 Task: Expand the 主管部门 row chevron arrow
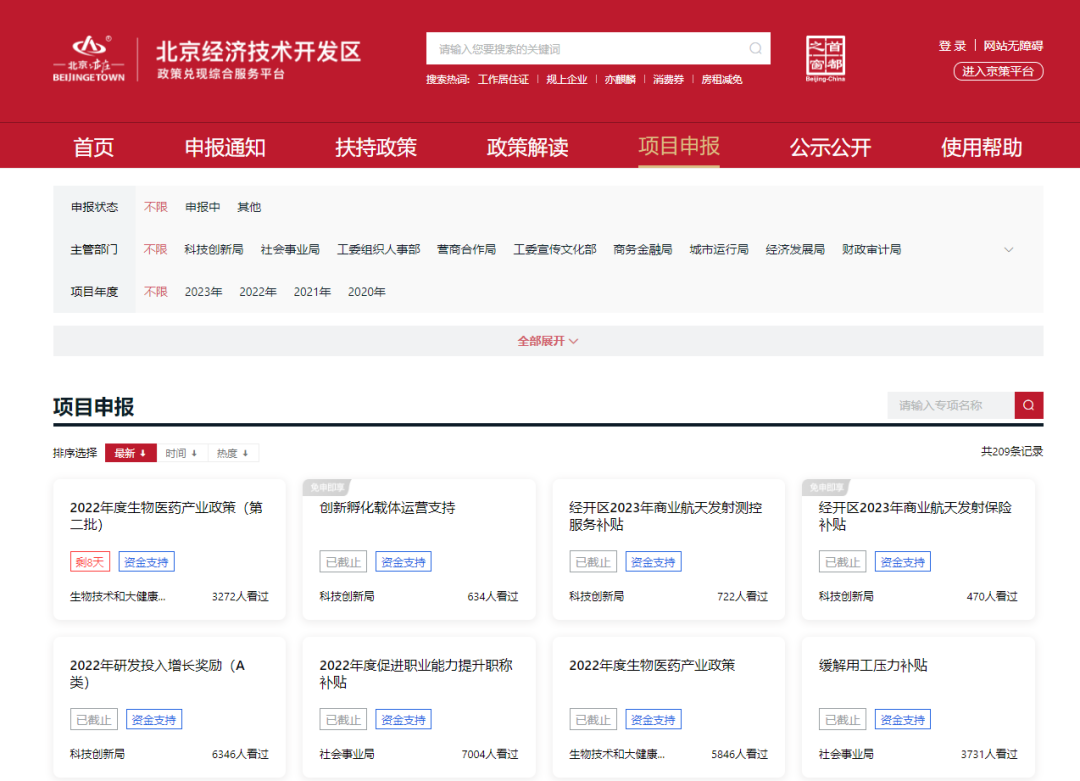(1008, 250)
